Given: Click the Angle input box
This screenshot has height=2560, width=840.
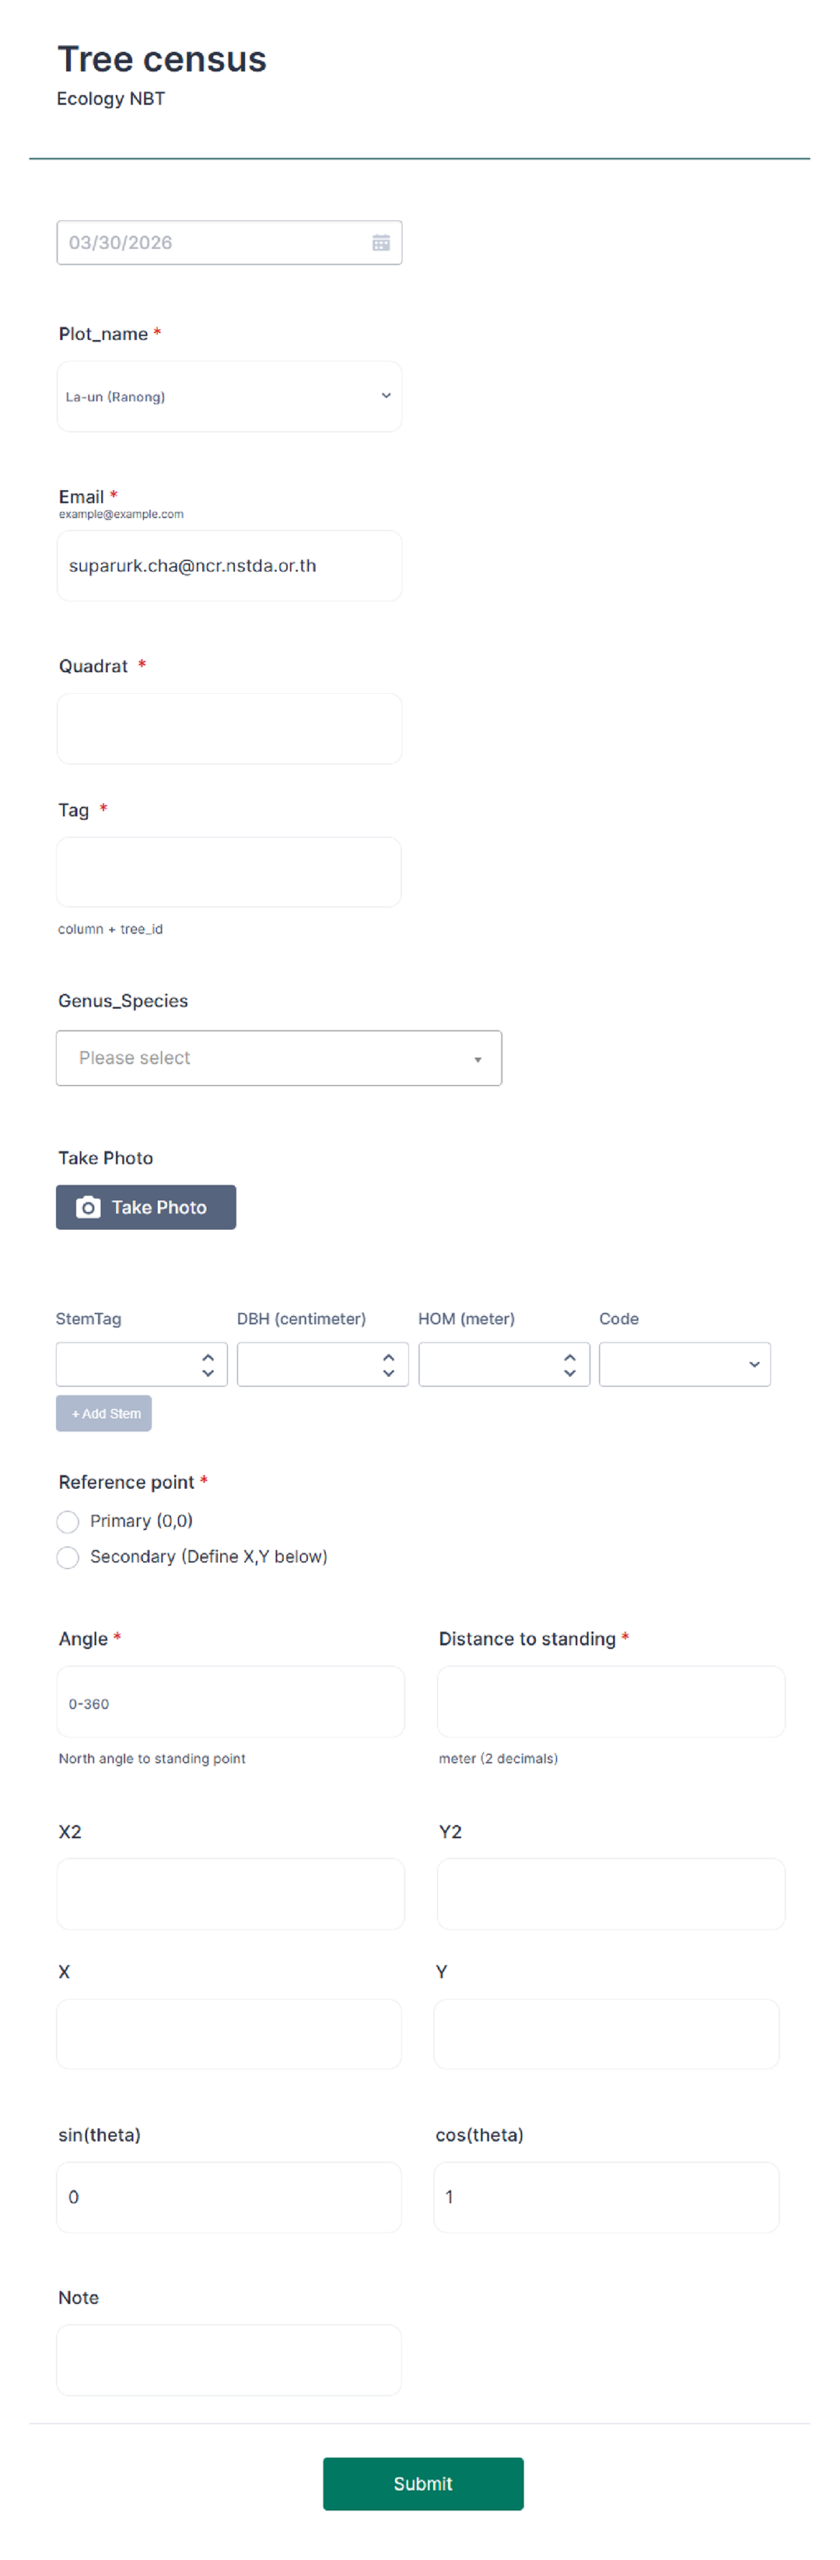Looking at the screenshot, I should click(230, 1701).
